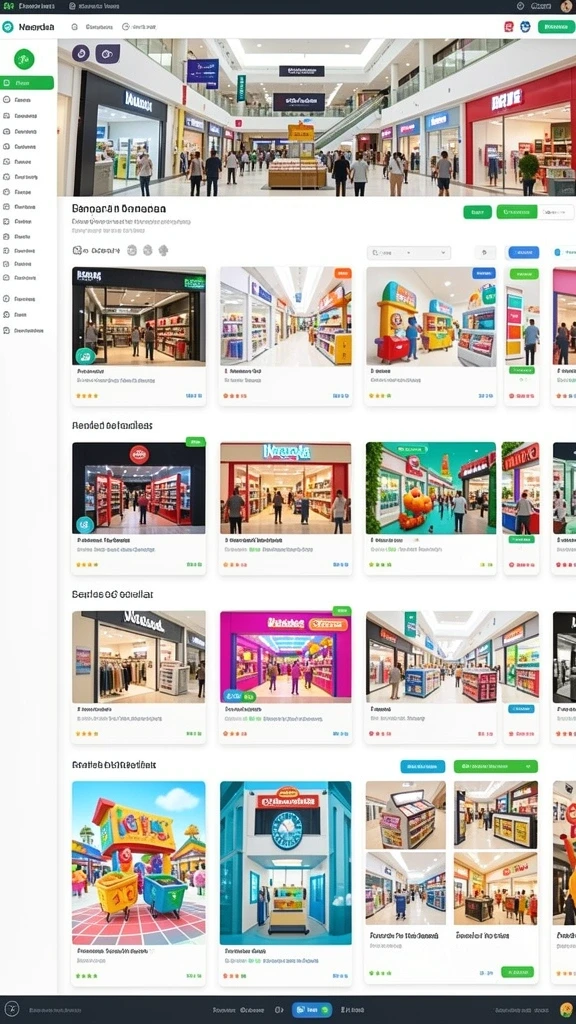This screenshot has height=1024, width=576.
Task: Open the gray dropdown in the filter row
Action: pos(409,253)
